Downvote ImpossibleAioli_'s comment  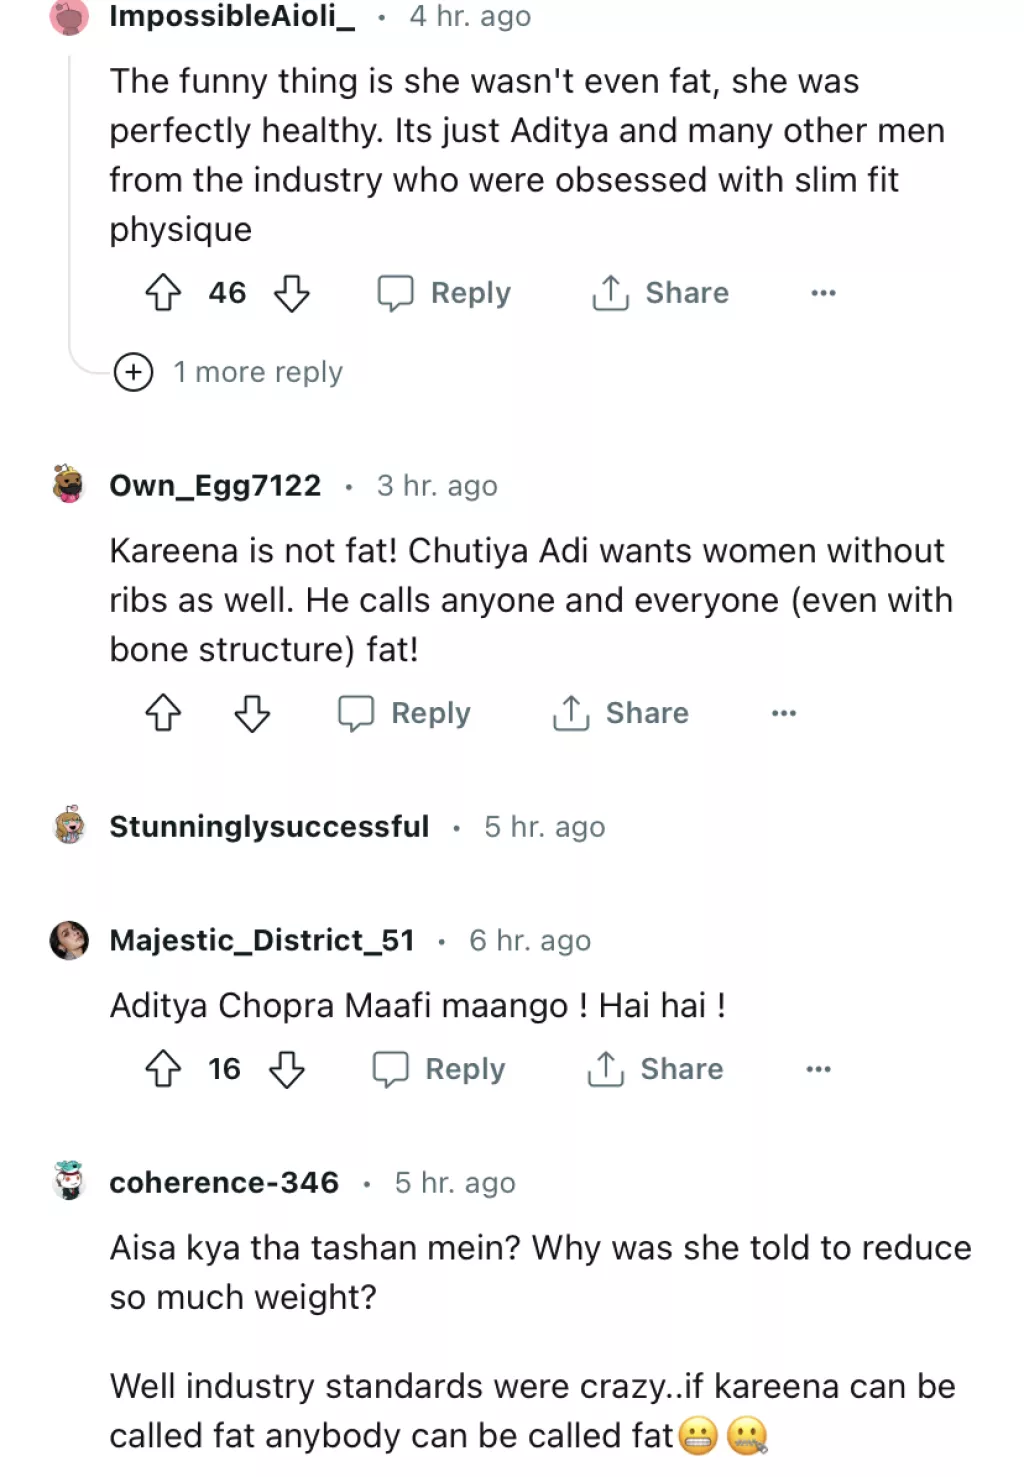point(292,293)
